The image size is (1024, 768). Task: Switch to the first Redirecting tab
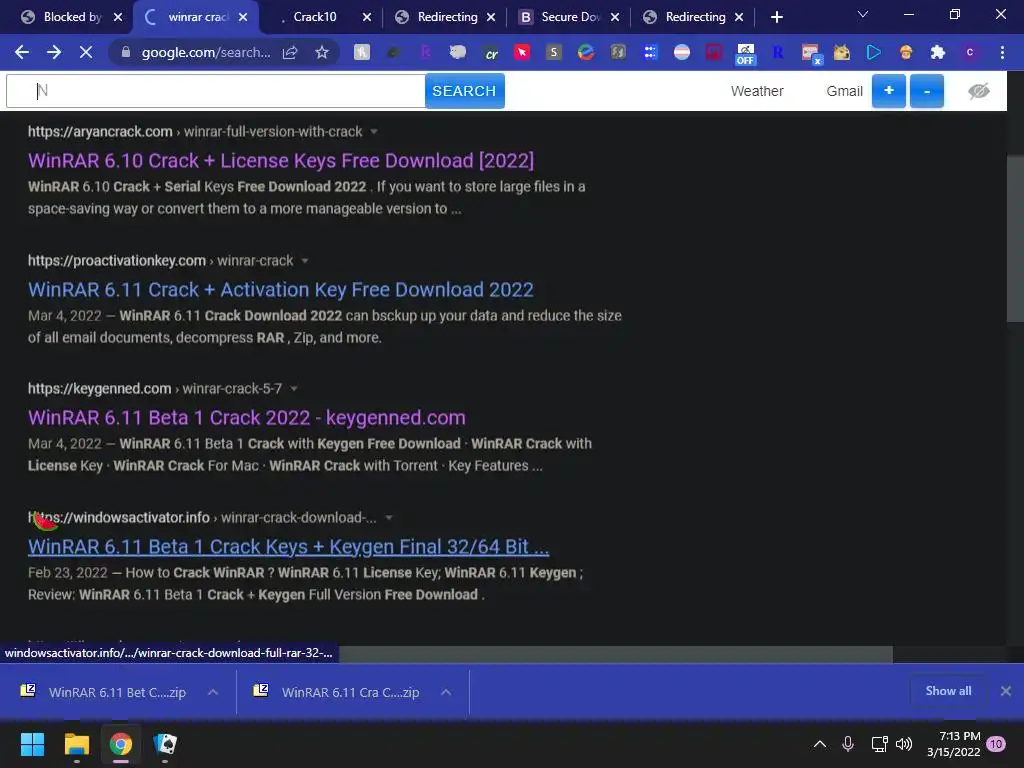point(447,17)
